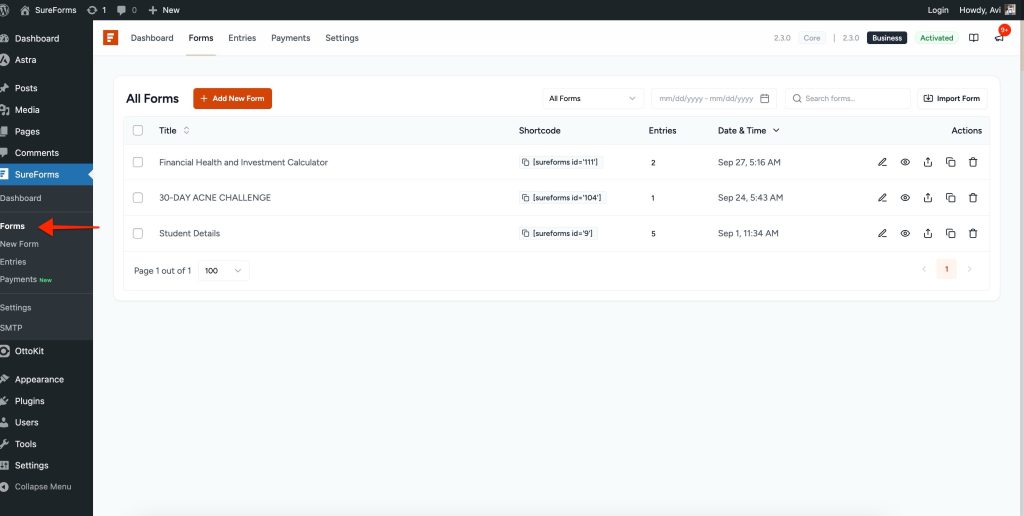Delete the Student Details form
The height and width of the screenshot is (516, 1024).
(973, 233)
